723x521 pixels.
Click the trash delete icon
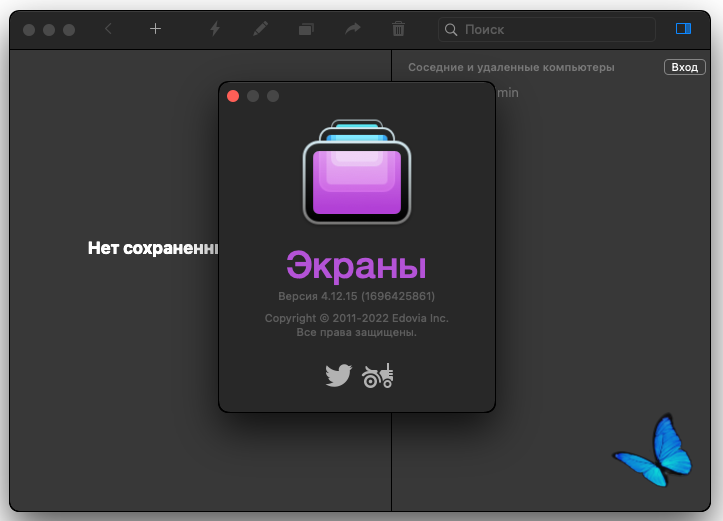[398, 29]
